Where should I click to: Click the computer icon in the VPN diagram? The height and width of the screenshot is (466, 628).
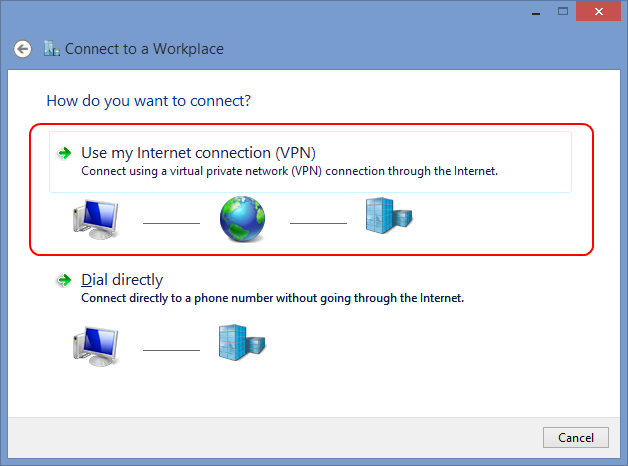(x=96, y=218)
